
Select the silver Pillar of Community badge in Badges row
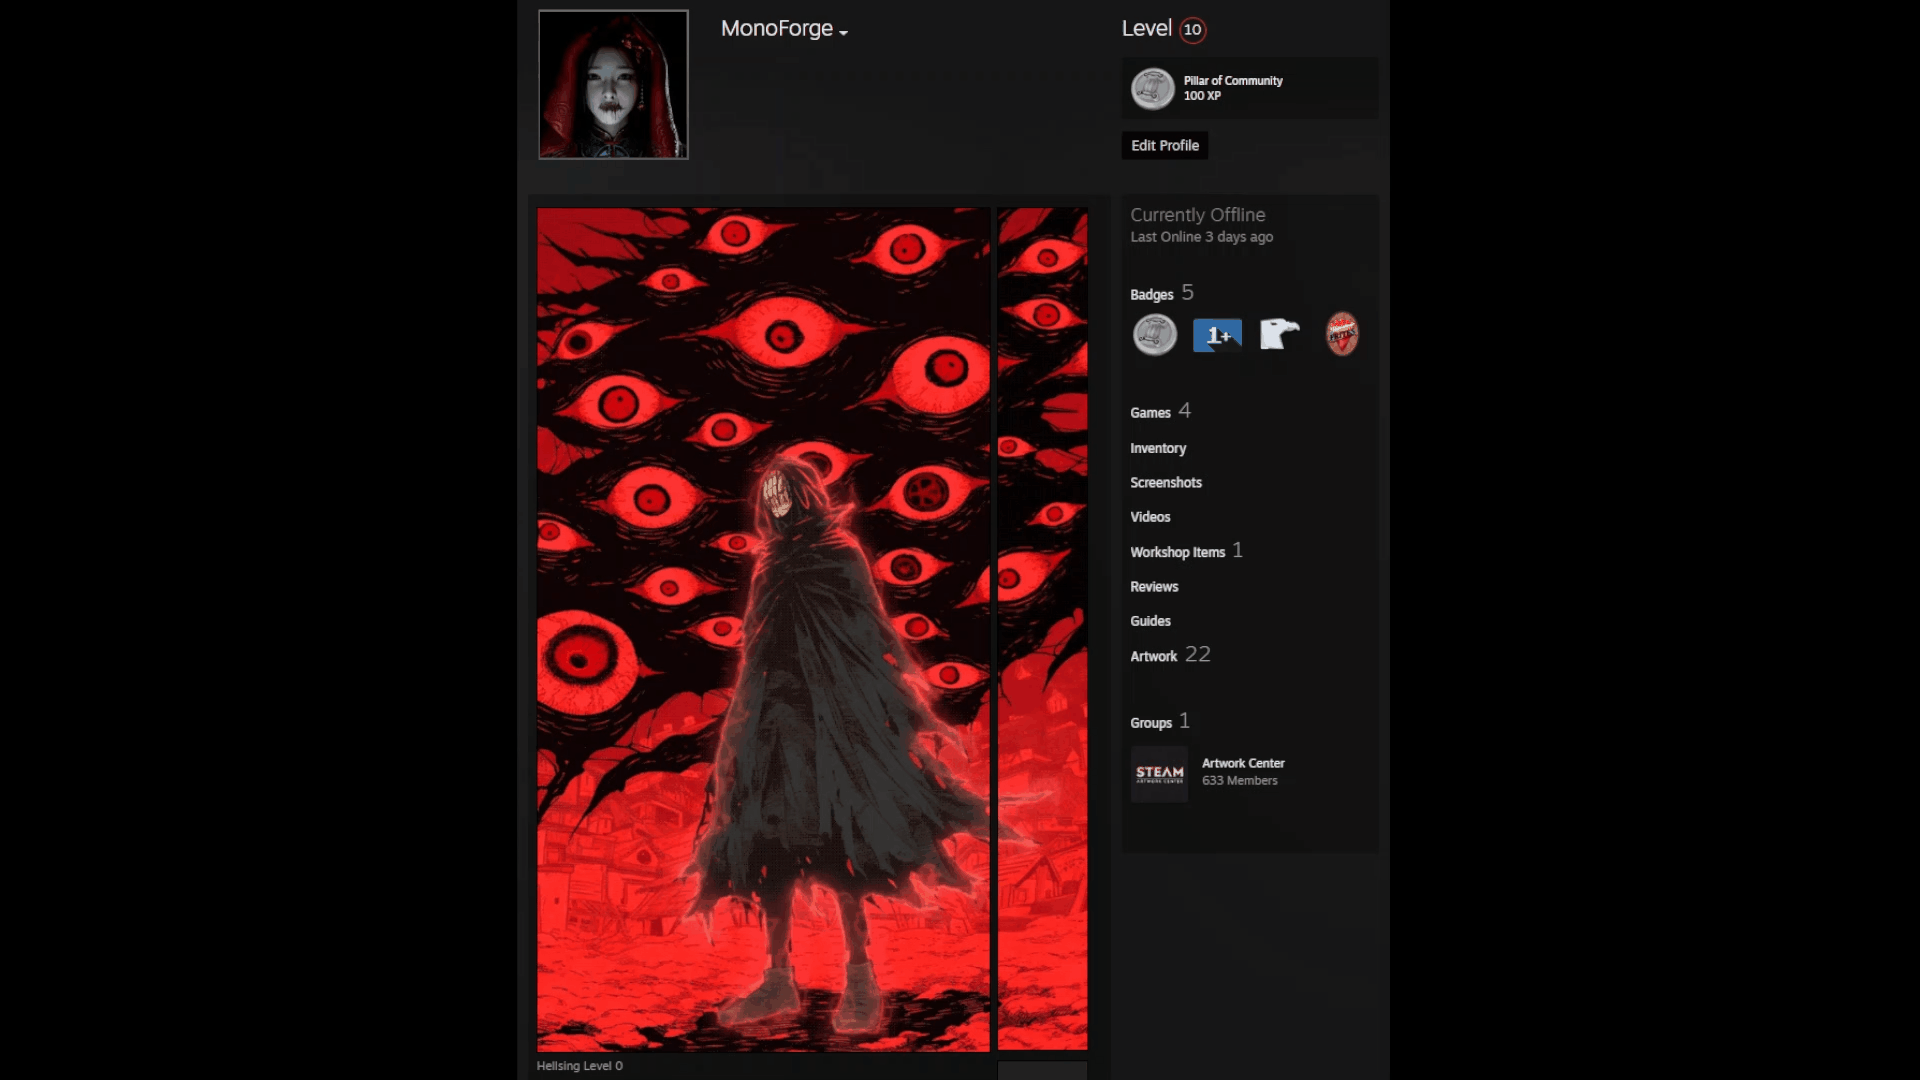coord(1155,335)
